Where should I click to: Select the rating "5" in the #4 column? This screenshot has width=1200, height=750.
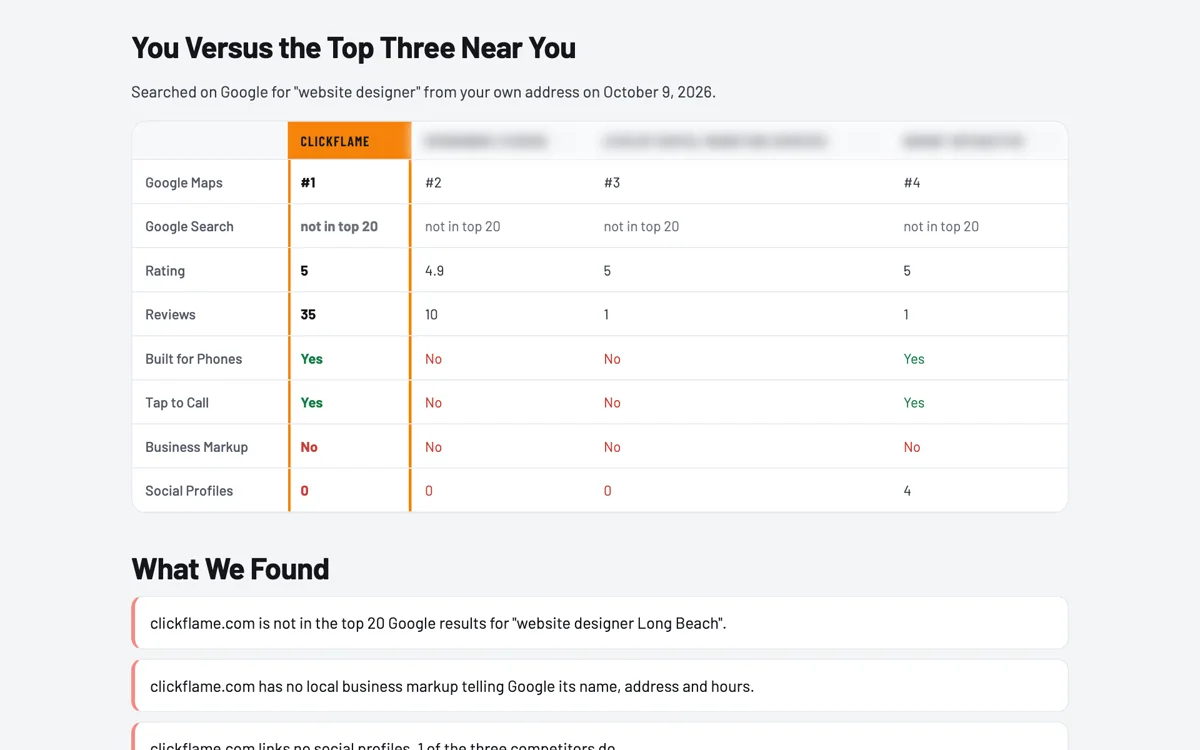[907, 271]
